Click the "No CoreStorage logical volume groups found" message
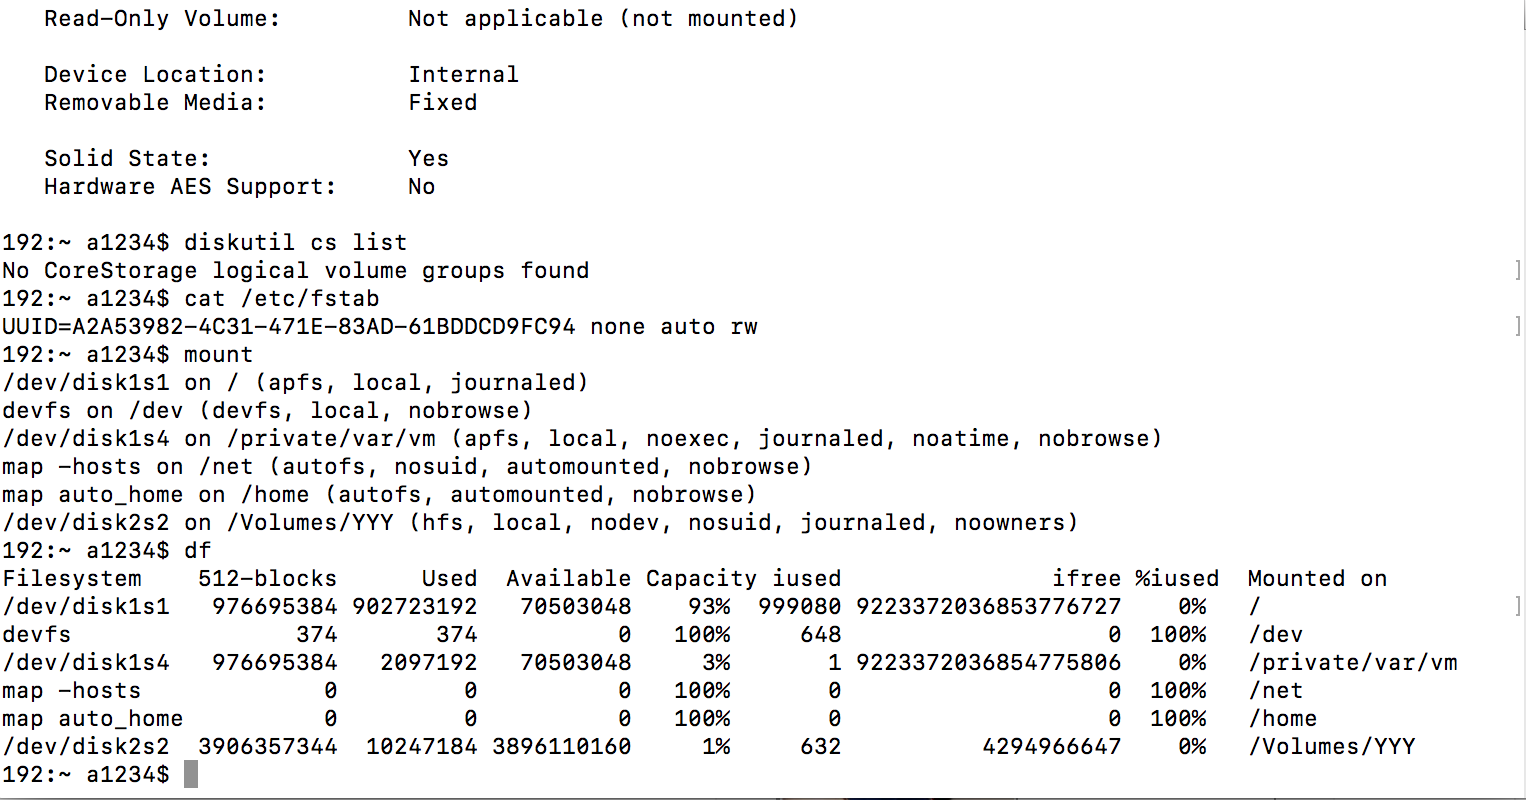This screenshot has height=800, width=1526. 296,271
